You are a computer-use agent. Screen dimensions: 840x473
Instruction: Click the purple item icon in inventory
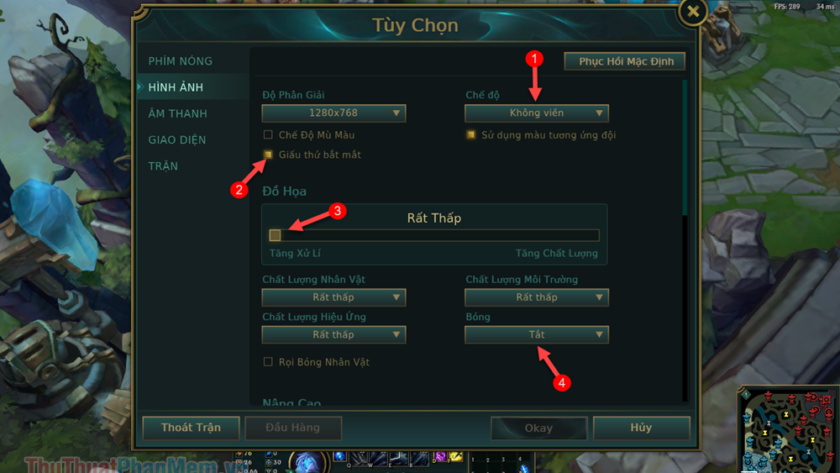(440, 456)
